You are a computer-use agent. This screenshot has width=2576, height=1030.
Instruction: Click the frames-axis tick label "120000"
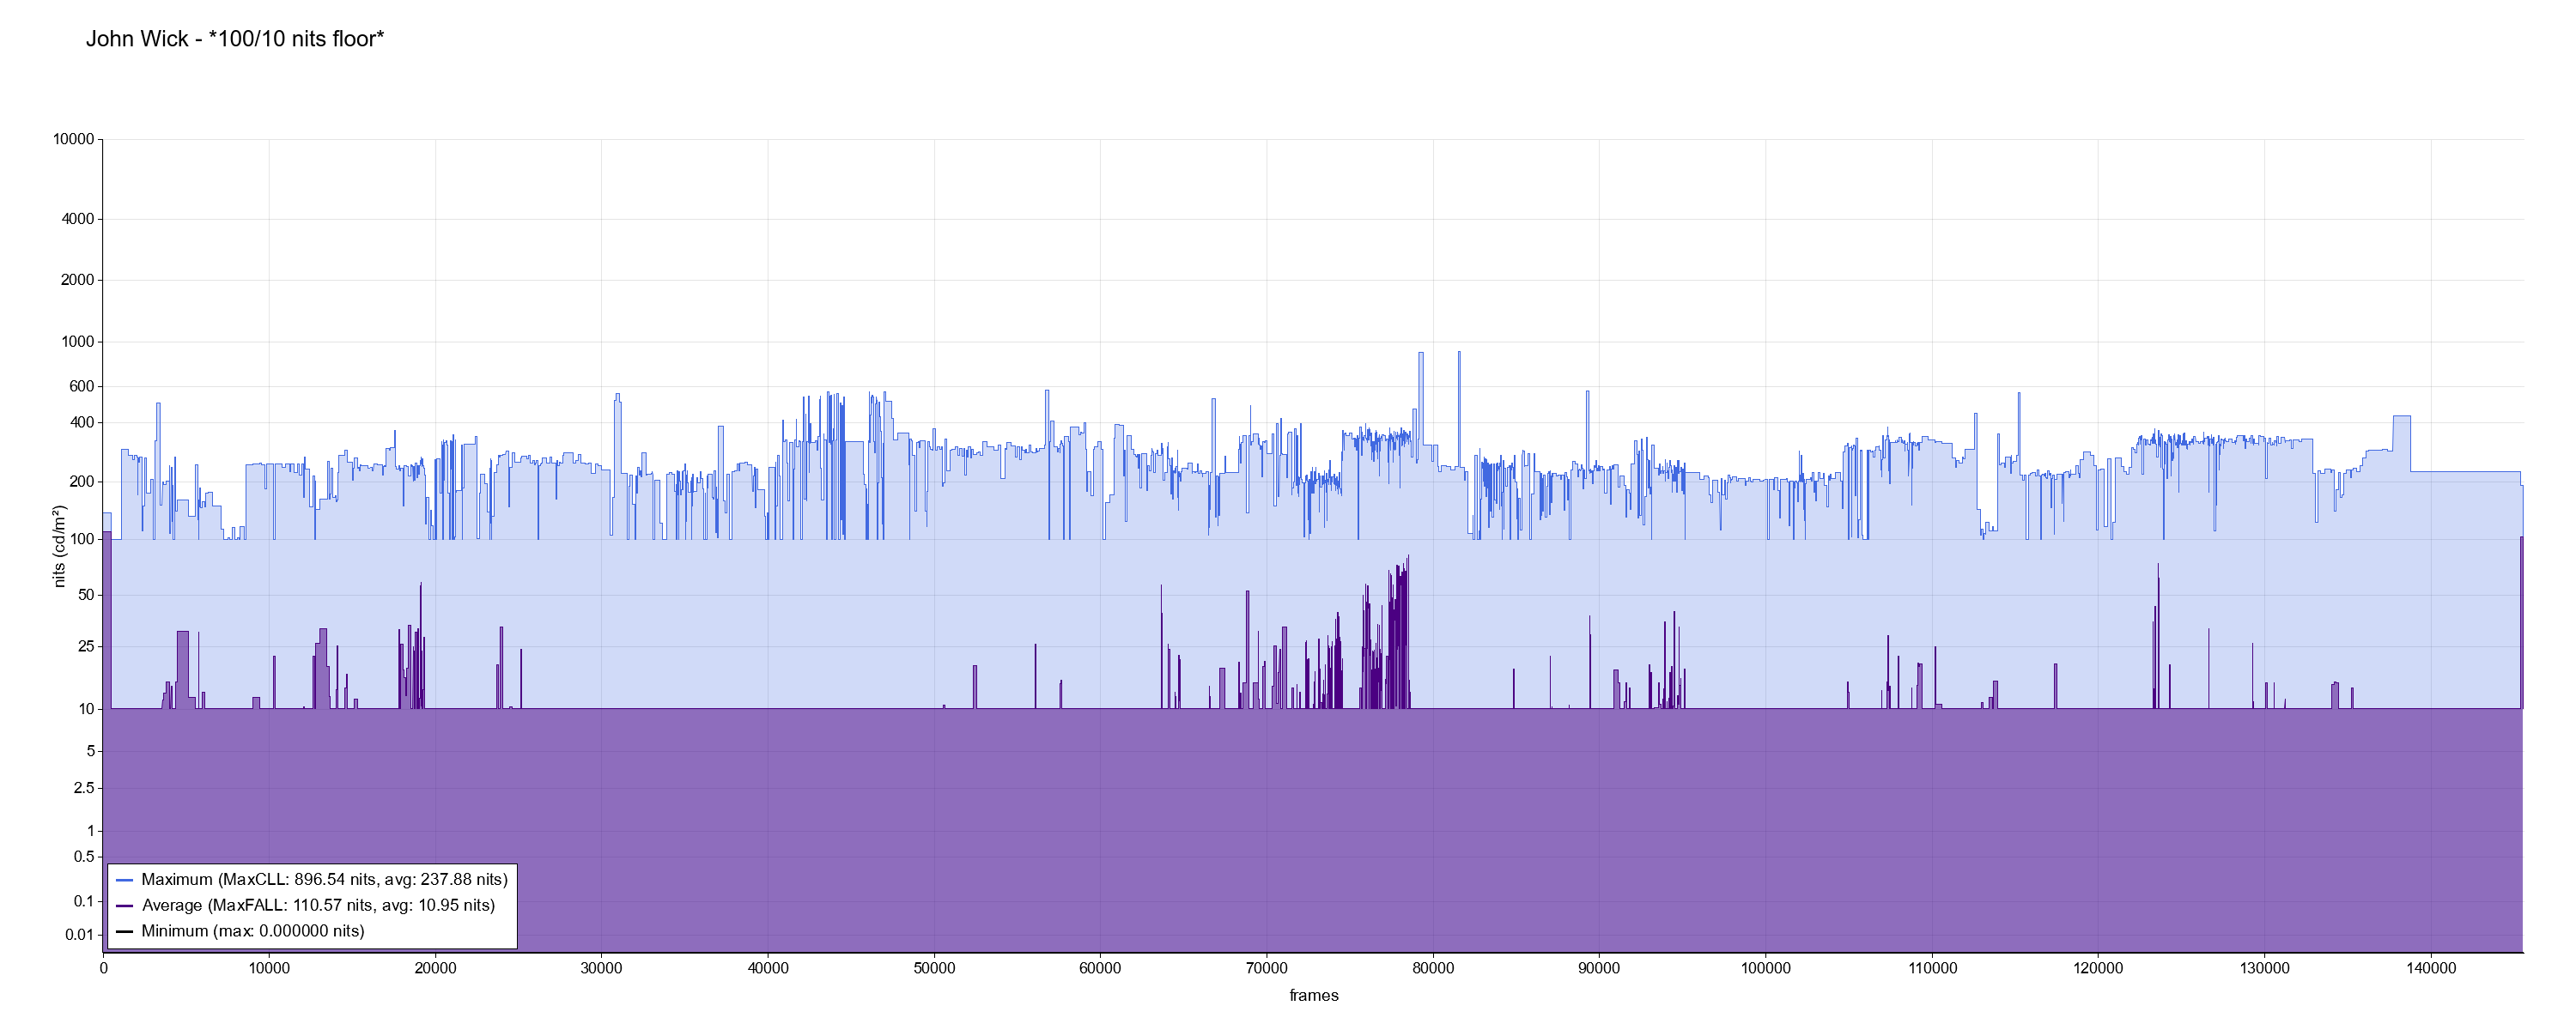coord(2098,969)
